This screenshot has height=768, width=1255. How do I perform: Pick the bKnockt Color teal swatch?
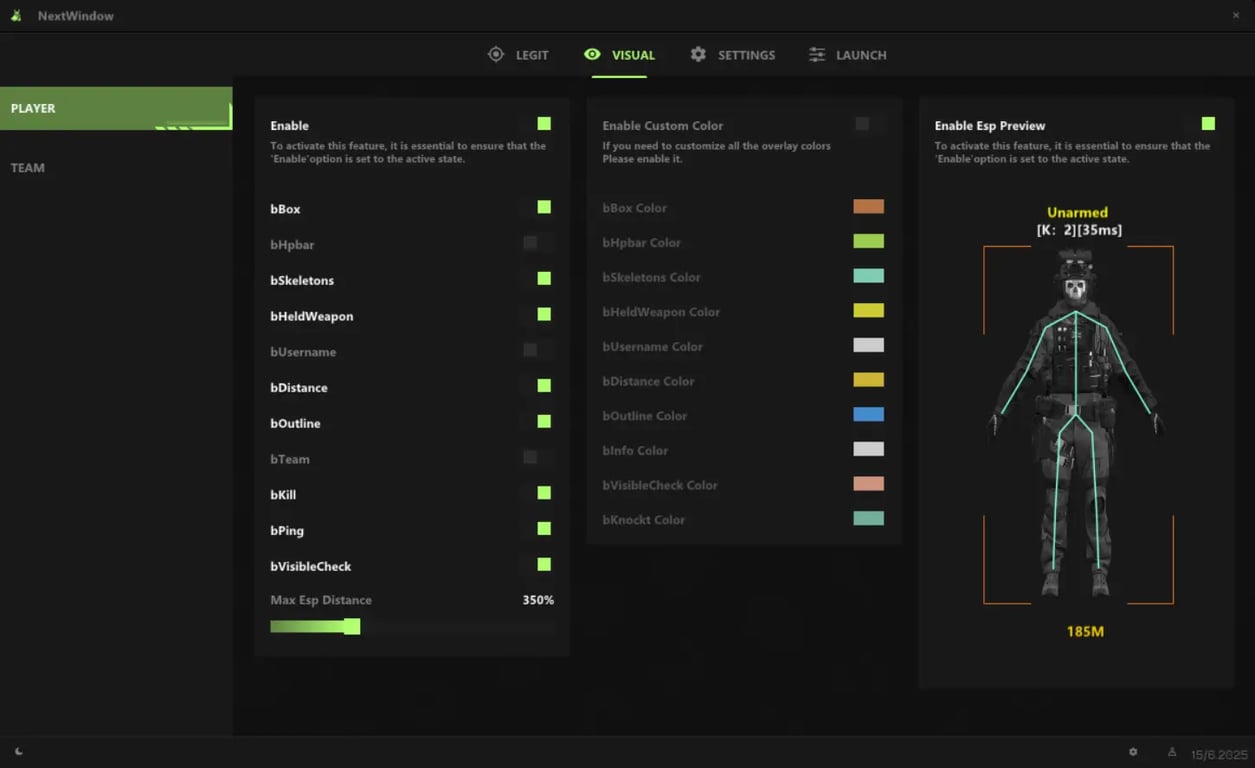[868, 518]
